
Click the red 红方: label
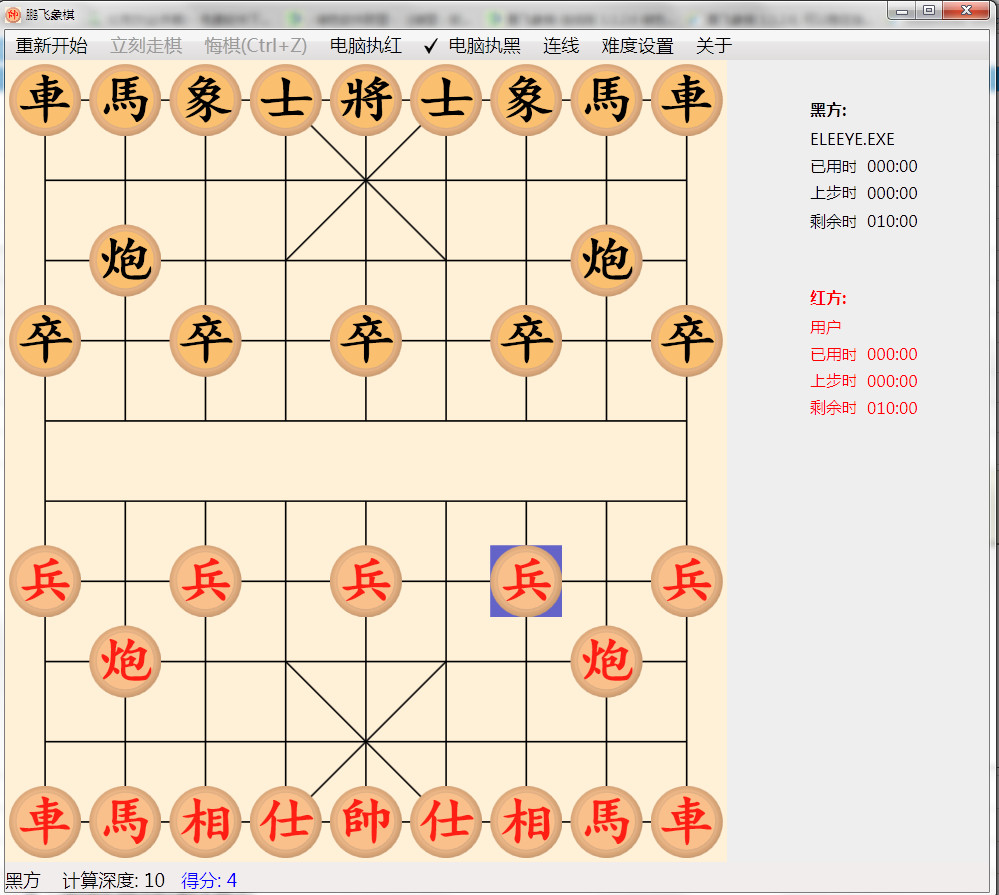click(x=828, y=297)
